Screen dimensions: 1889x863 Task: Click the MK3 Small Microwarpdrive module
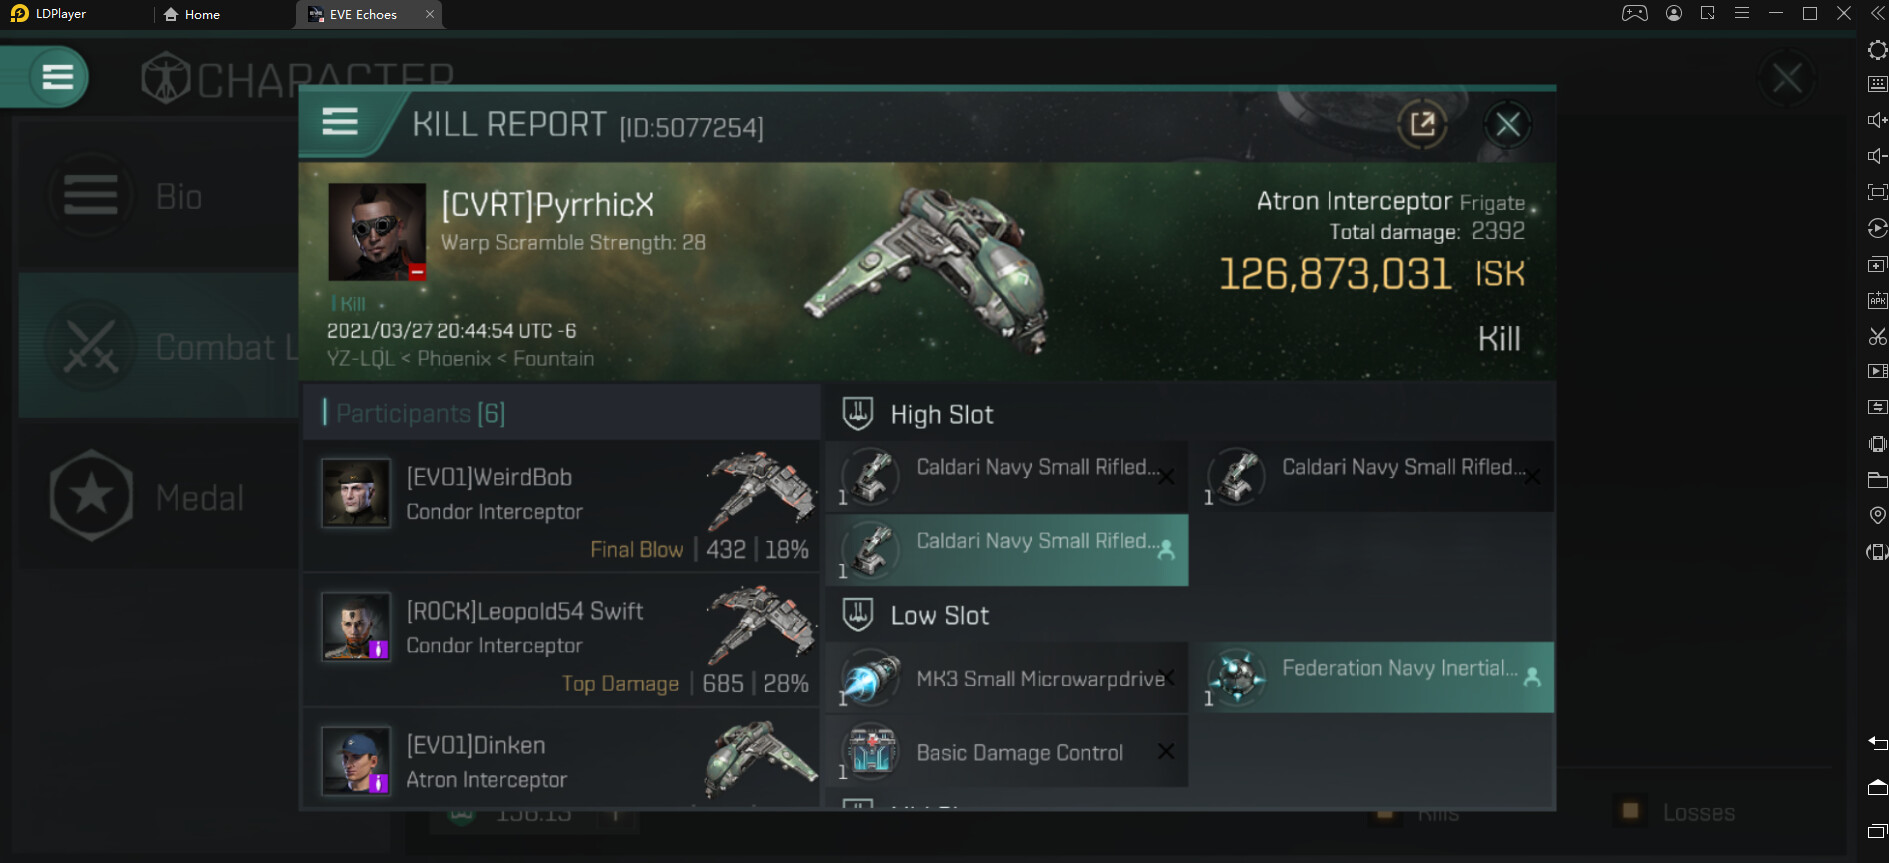1007,679
